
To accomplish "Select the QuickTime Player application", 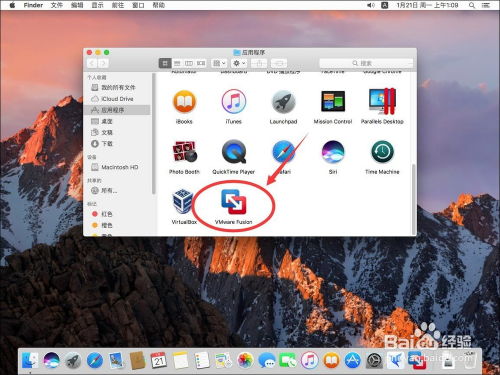I will [x=234, y=152].
